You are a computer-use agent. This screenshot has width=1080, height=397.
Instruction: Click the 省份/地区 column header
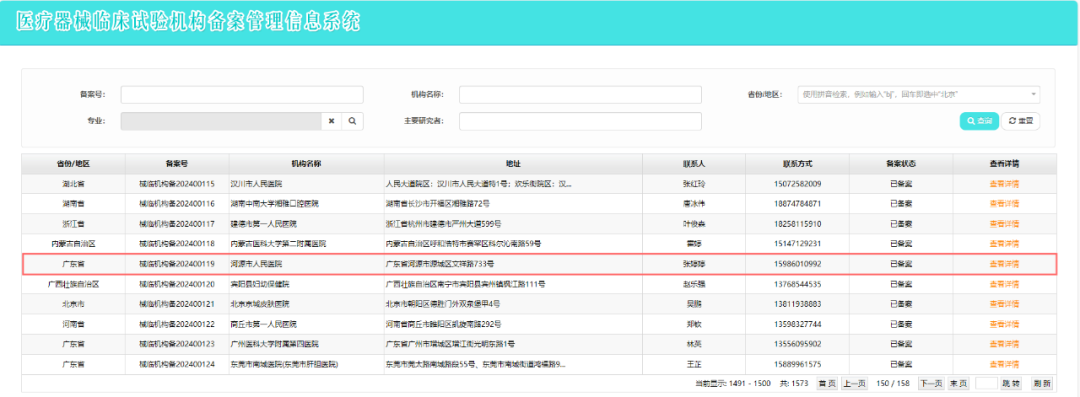click(x=74, y=164)
